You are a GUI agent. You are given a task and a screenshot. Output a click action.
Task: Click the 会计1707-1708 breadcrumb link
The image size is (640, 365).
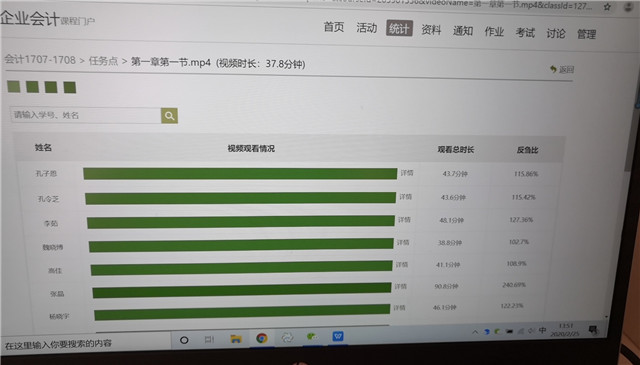click(40, 60)
